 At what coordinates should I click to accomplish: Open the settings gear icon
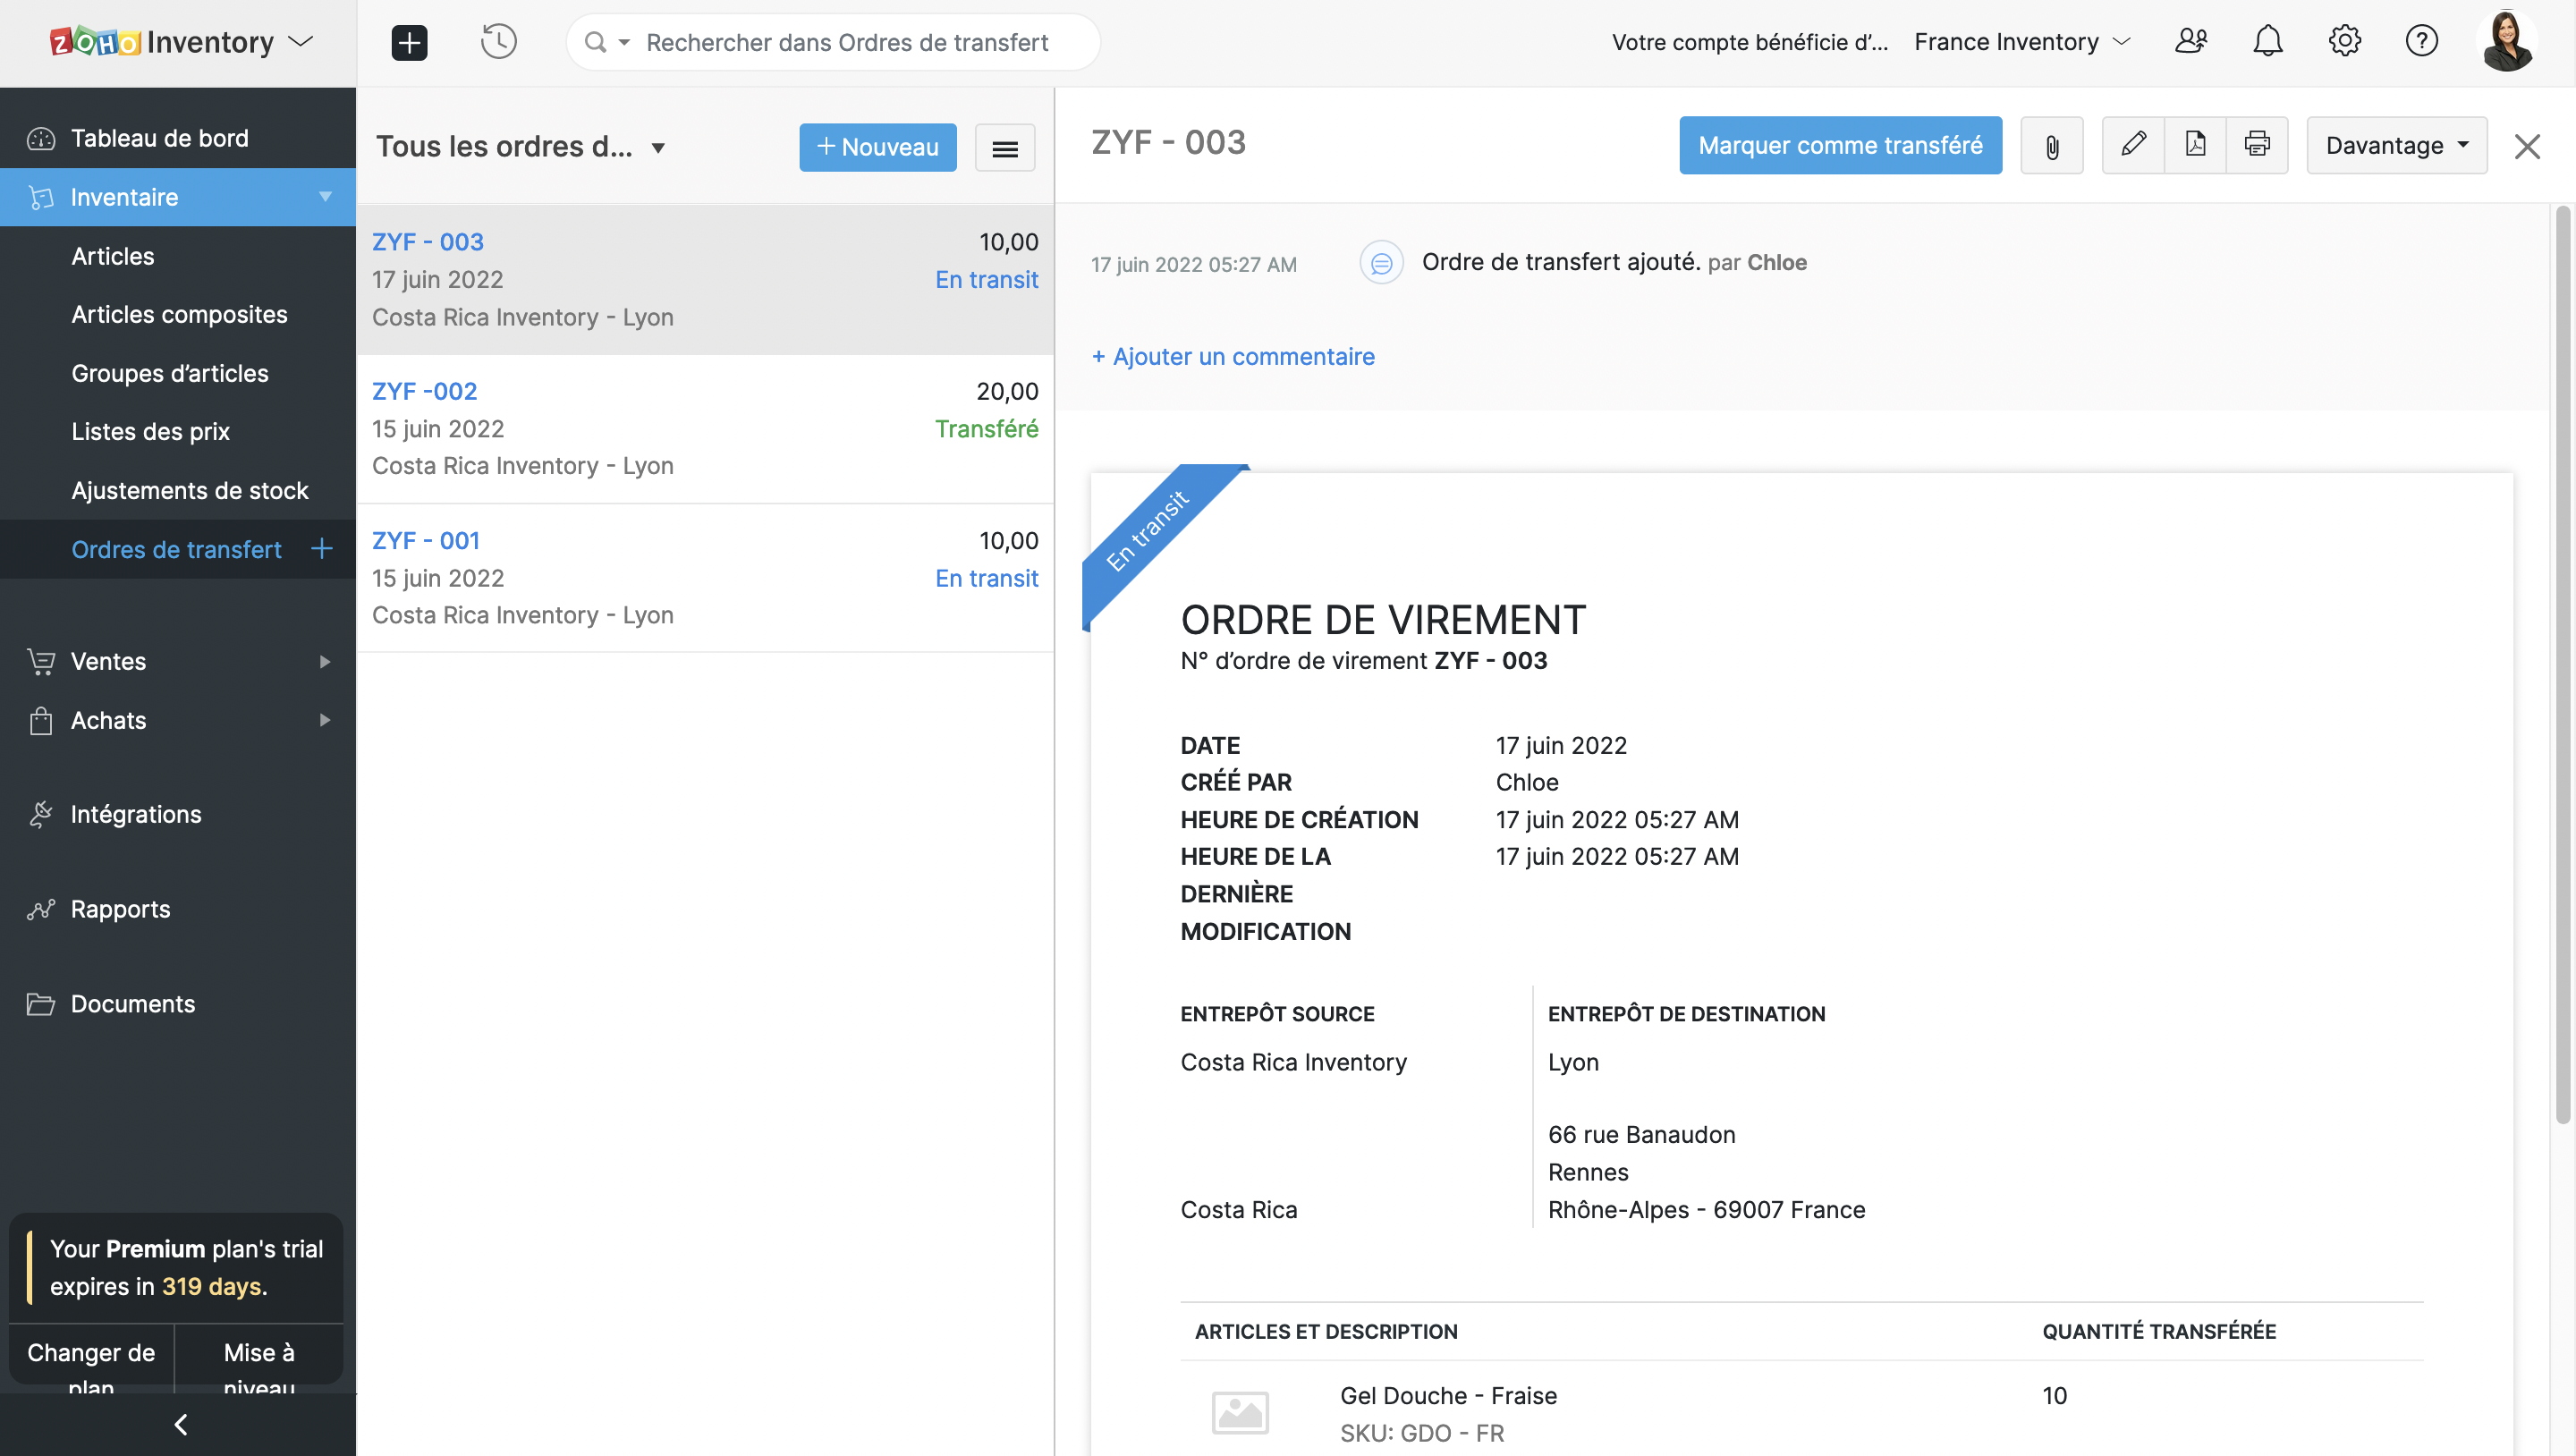[2344, 41]
